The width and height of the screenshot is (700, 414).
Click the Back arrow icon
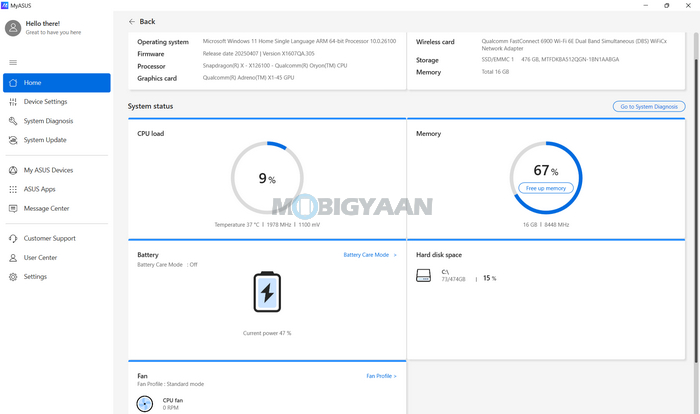(x=132, y=21)
